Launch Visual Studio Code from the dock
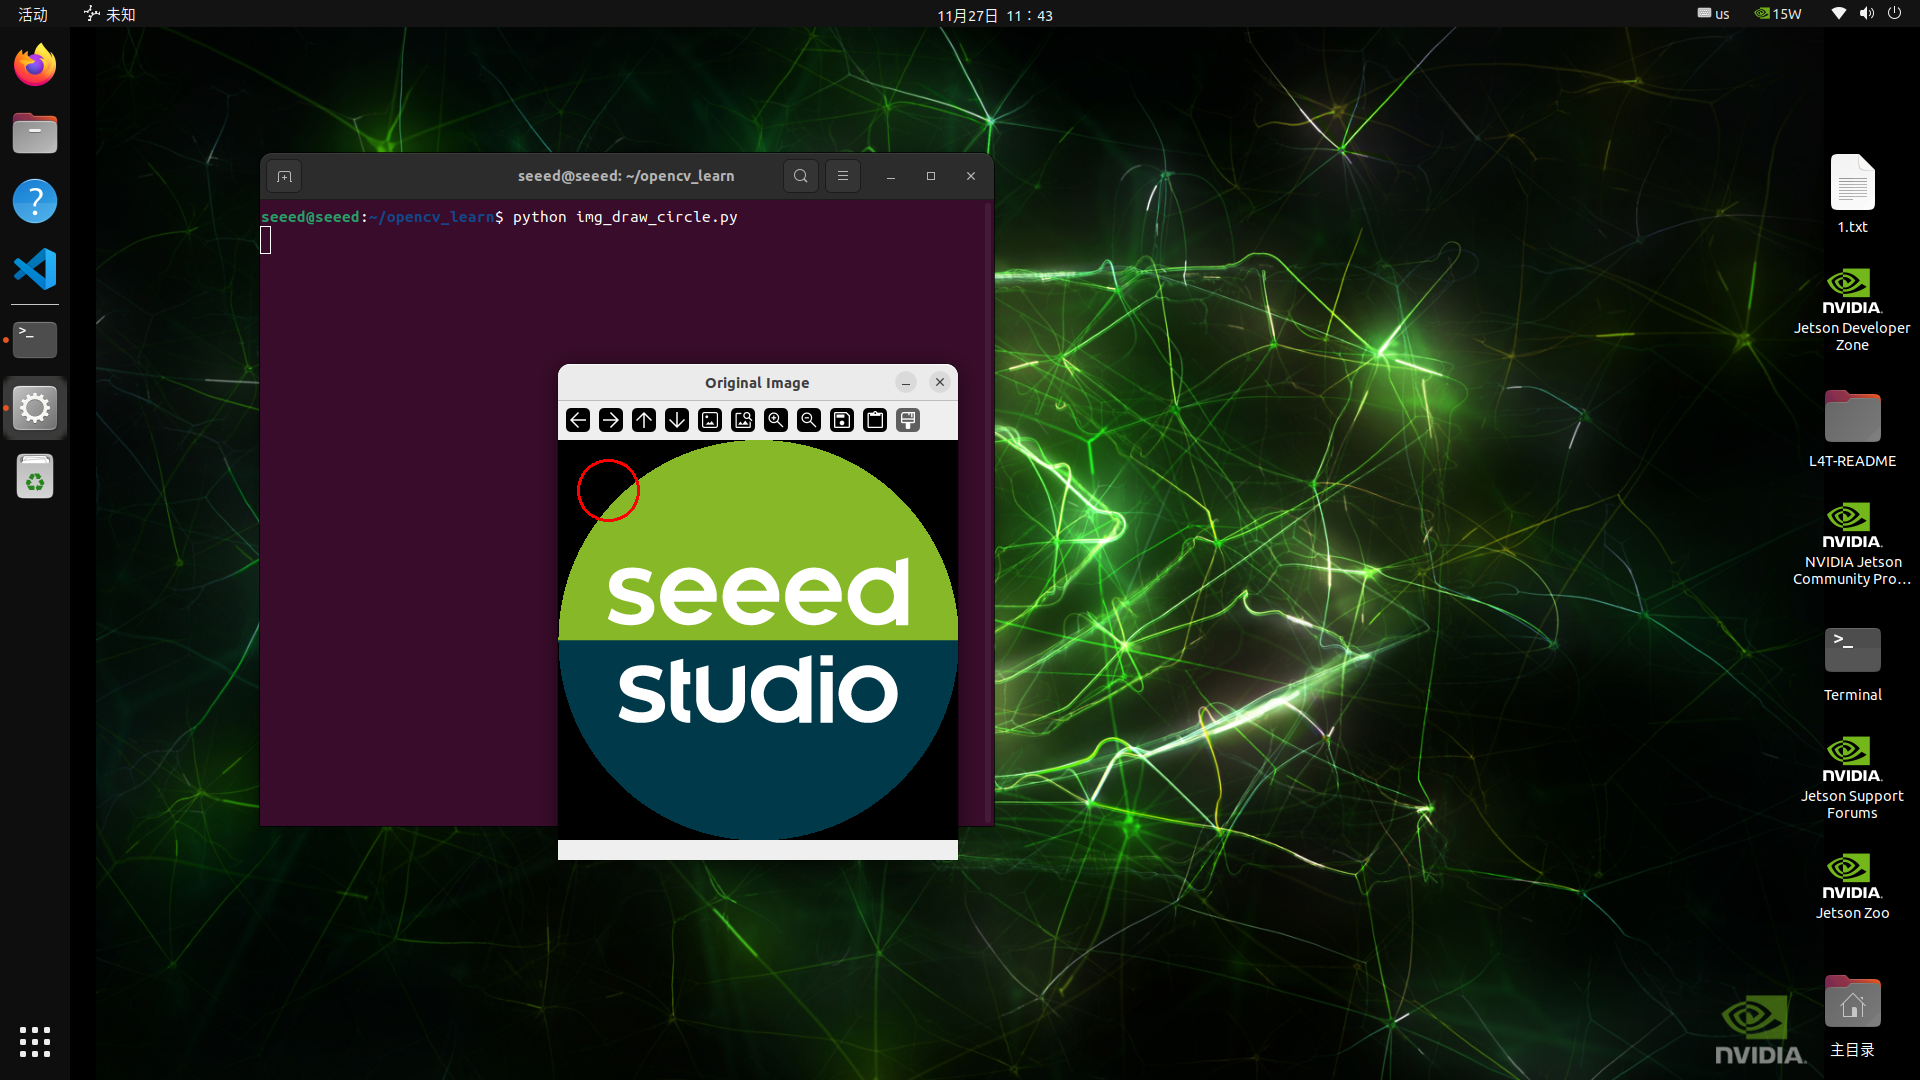This screenshot has width=1920, height=1080. [x=35, y=270]
